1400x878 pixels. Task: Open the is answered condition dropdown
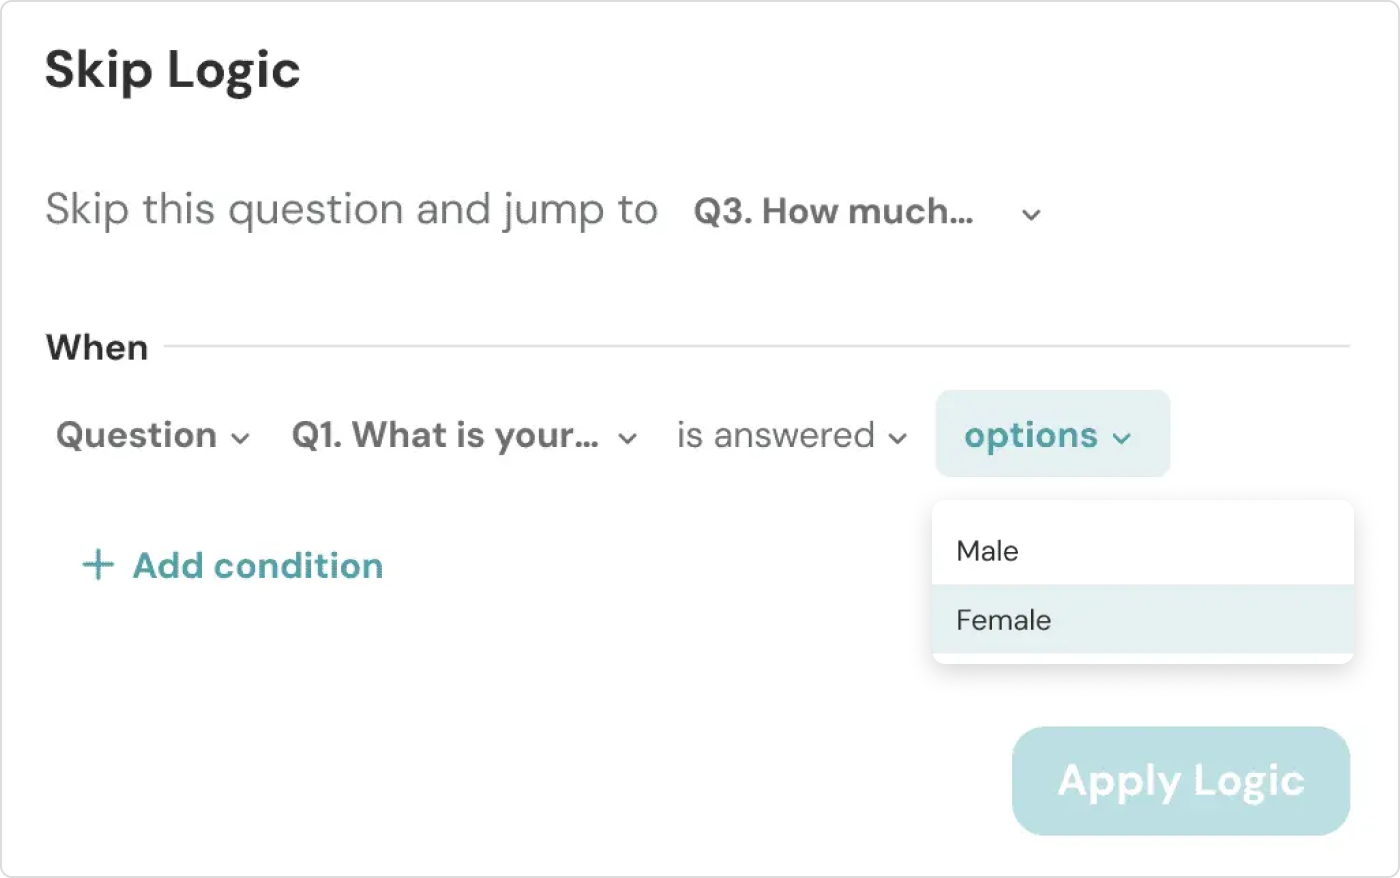click(790, 435)
